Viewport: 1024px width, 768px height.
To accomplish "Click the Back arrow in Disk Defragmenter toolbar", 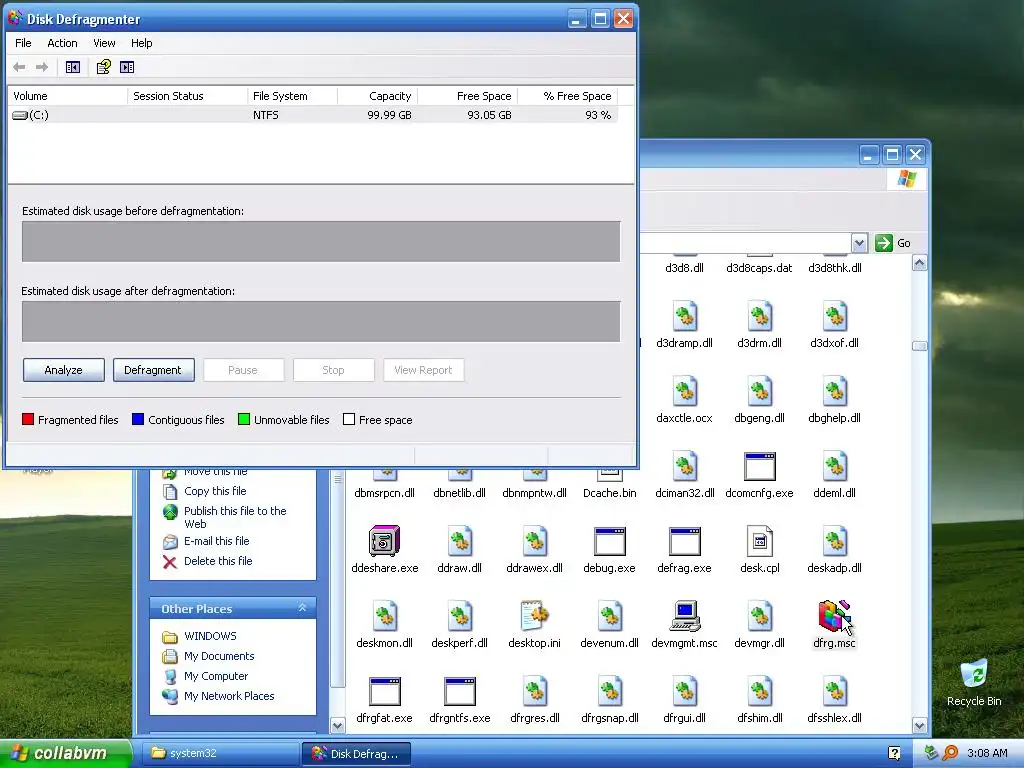I will point(20,67).
